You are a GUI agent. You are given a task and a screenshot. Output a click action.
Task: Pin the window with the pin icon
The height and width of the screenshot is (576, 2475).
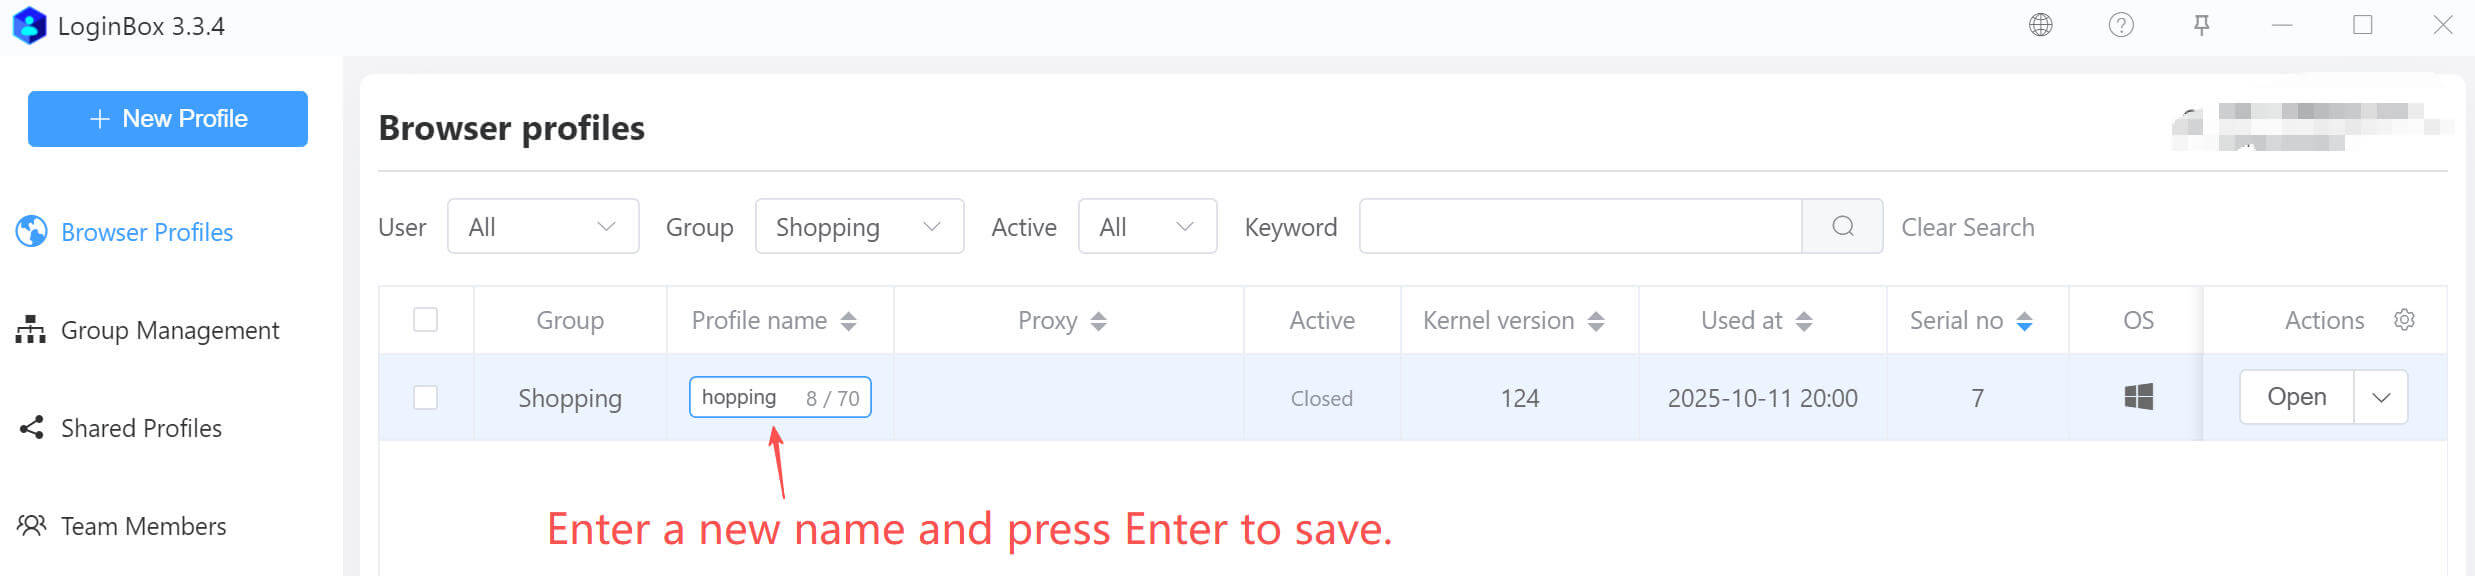(2201, 25)
